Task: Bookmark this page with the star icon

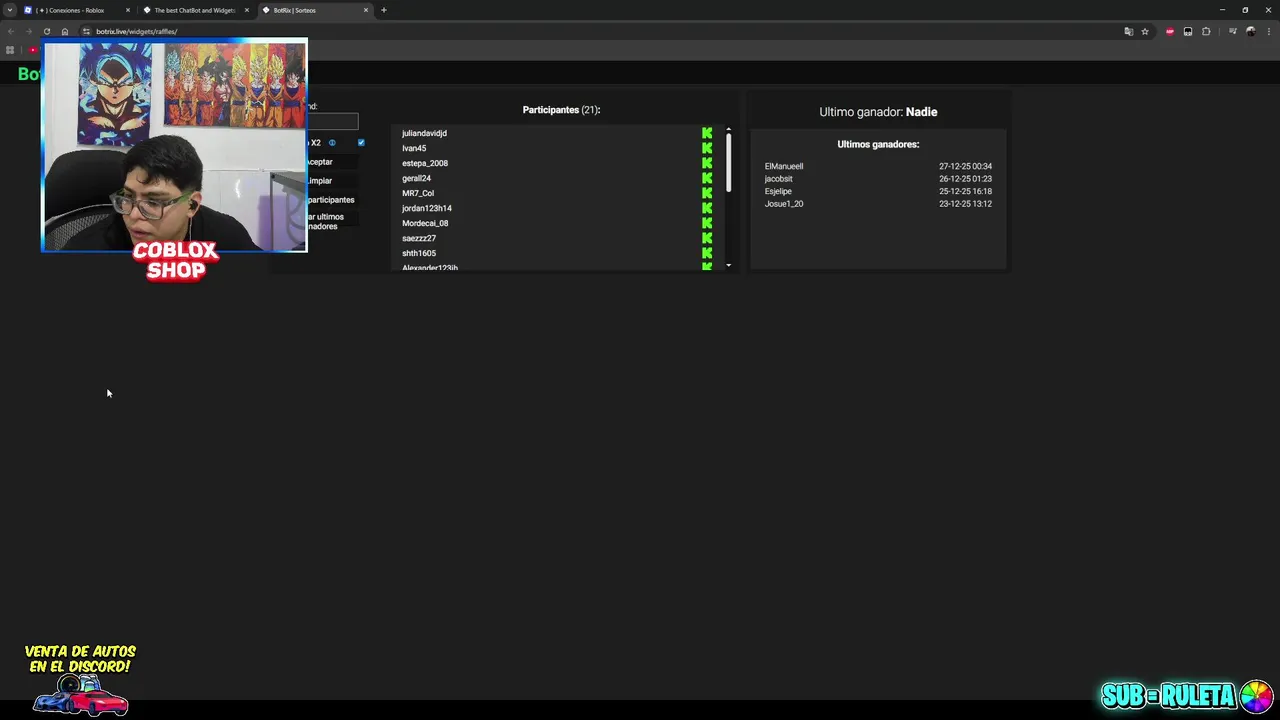Action: (x=1145, y=31)
